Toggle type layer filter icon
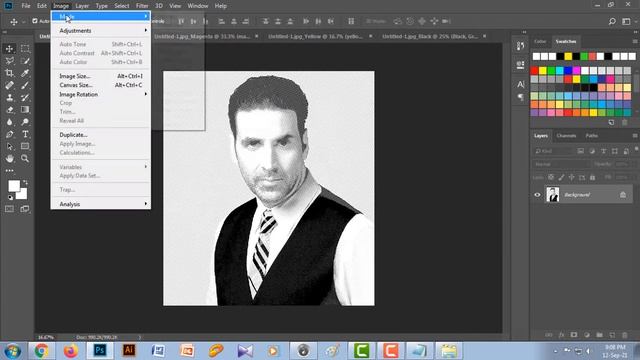 (x=603, y=151)
